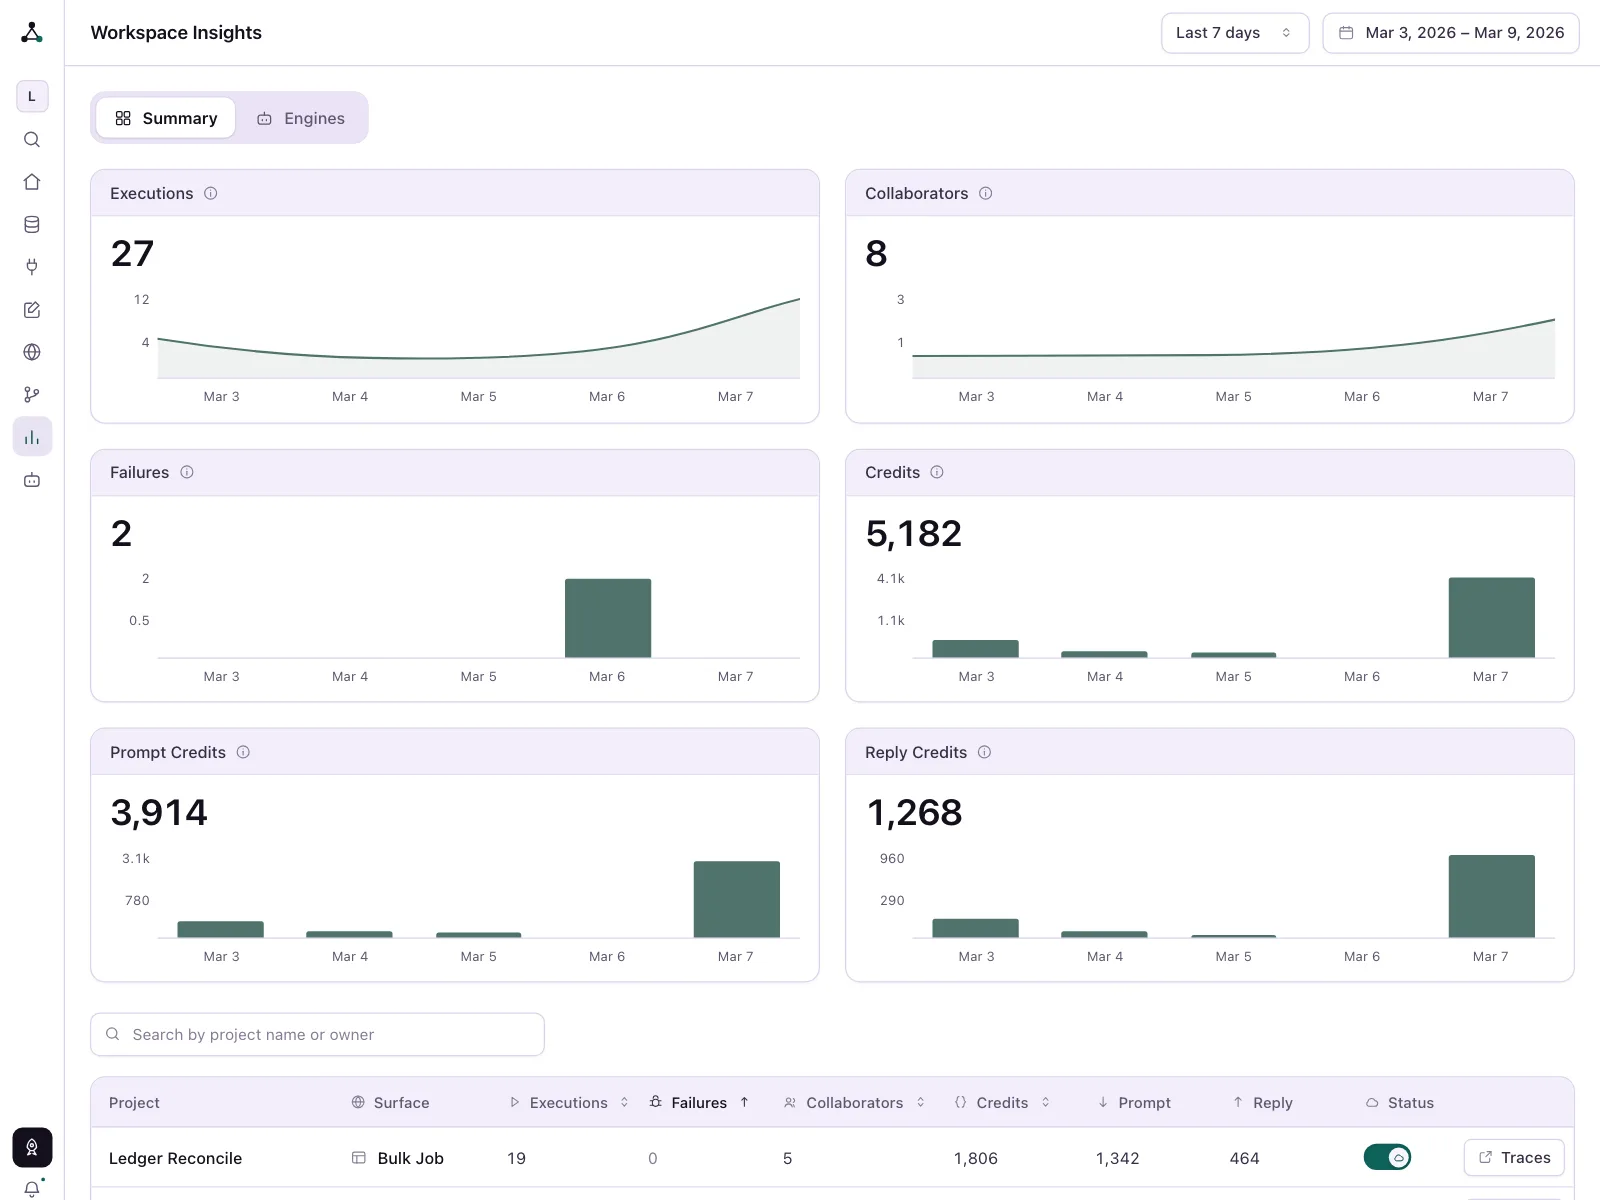Click the Workspace Insights page title
The height and width of the screenshot is (1200, 1600).
click(176, 33)
